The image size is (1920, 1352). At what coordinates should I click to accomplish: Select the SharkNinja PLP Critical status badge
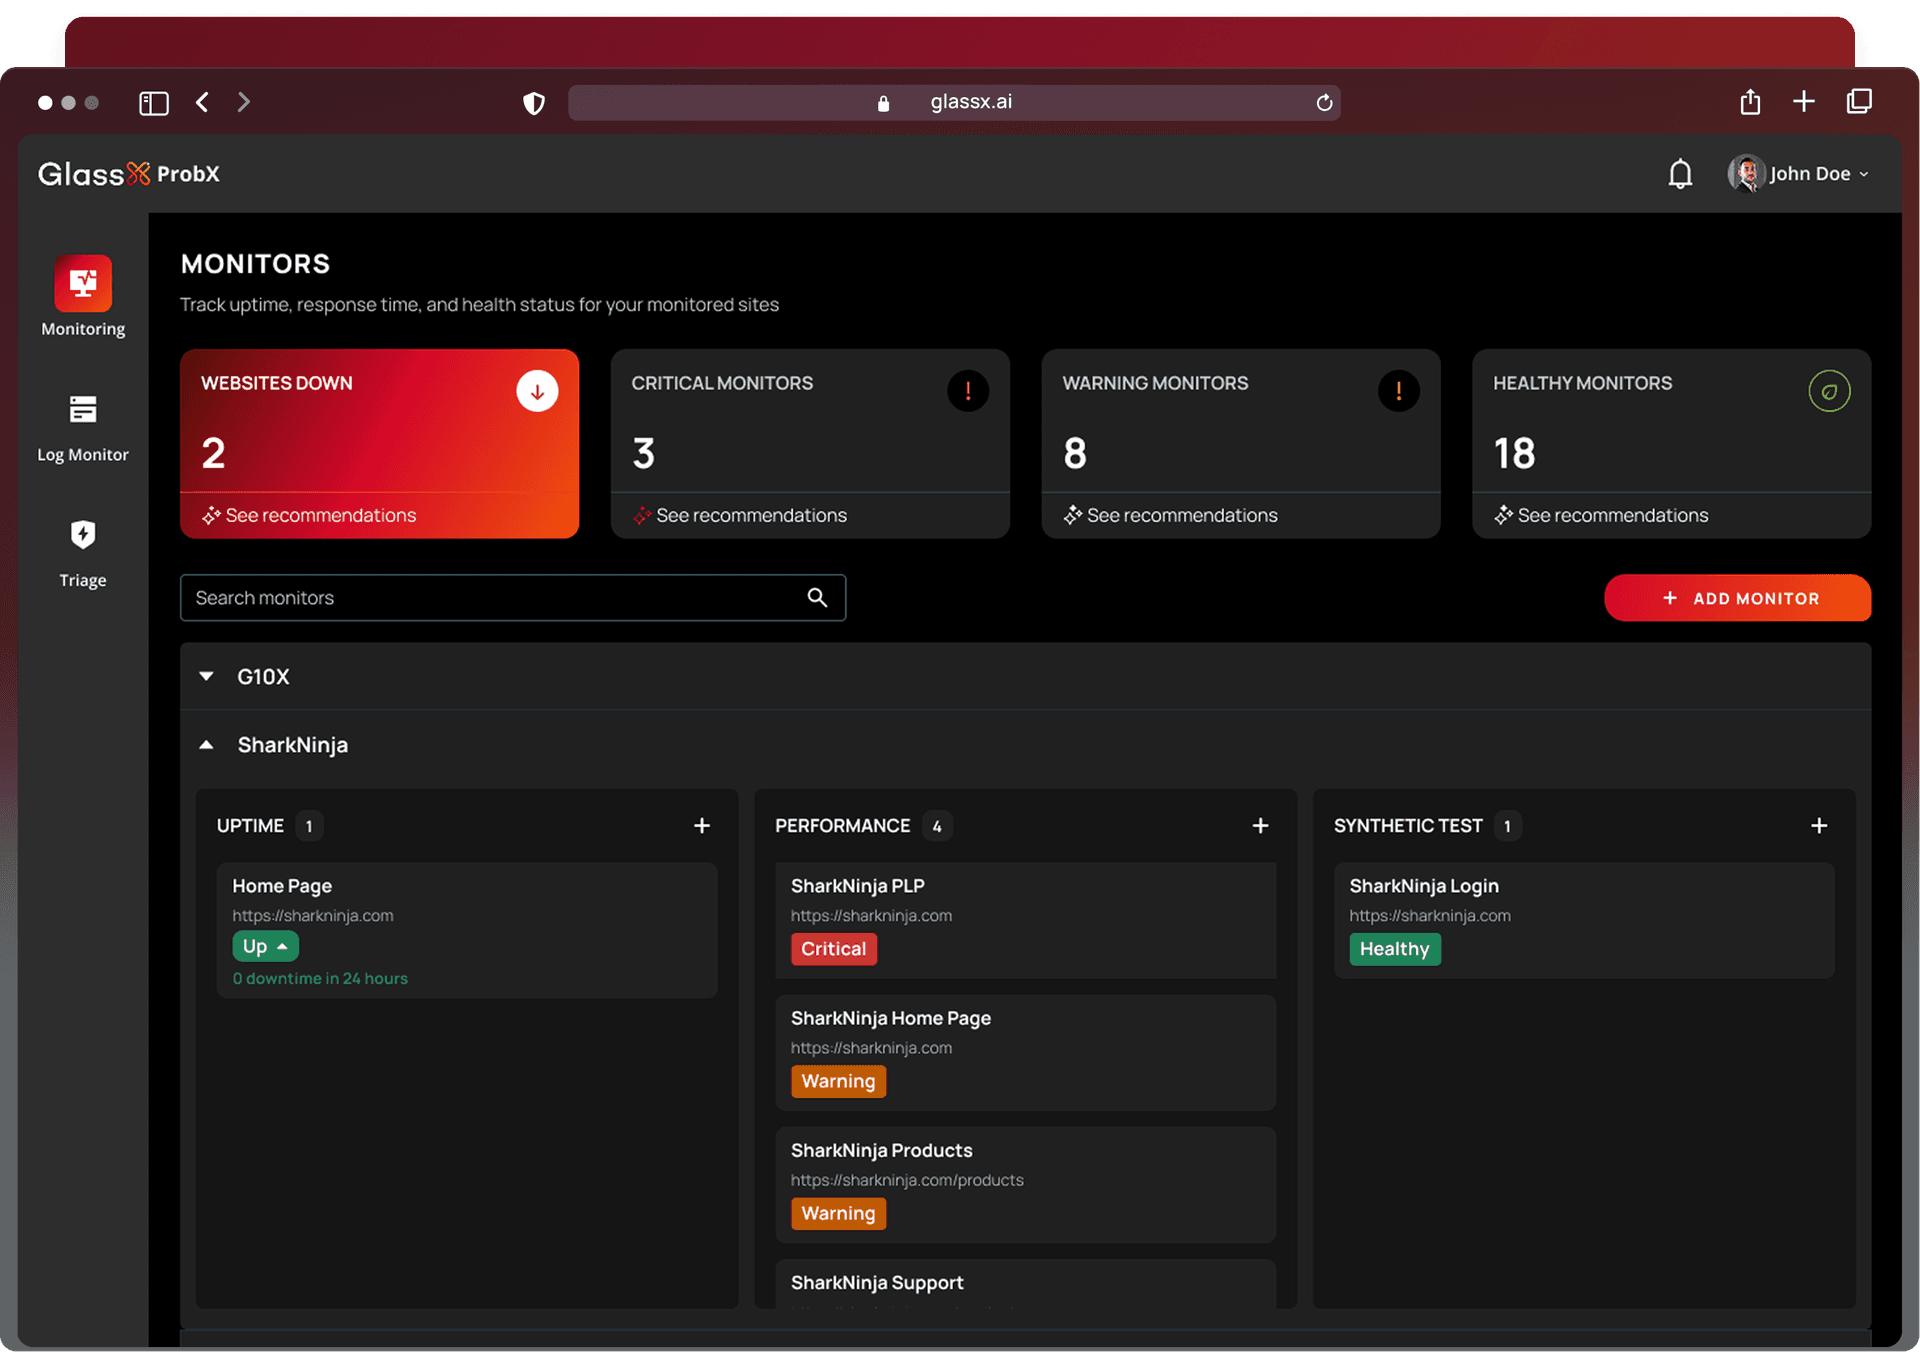[833, 949]
